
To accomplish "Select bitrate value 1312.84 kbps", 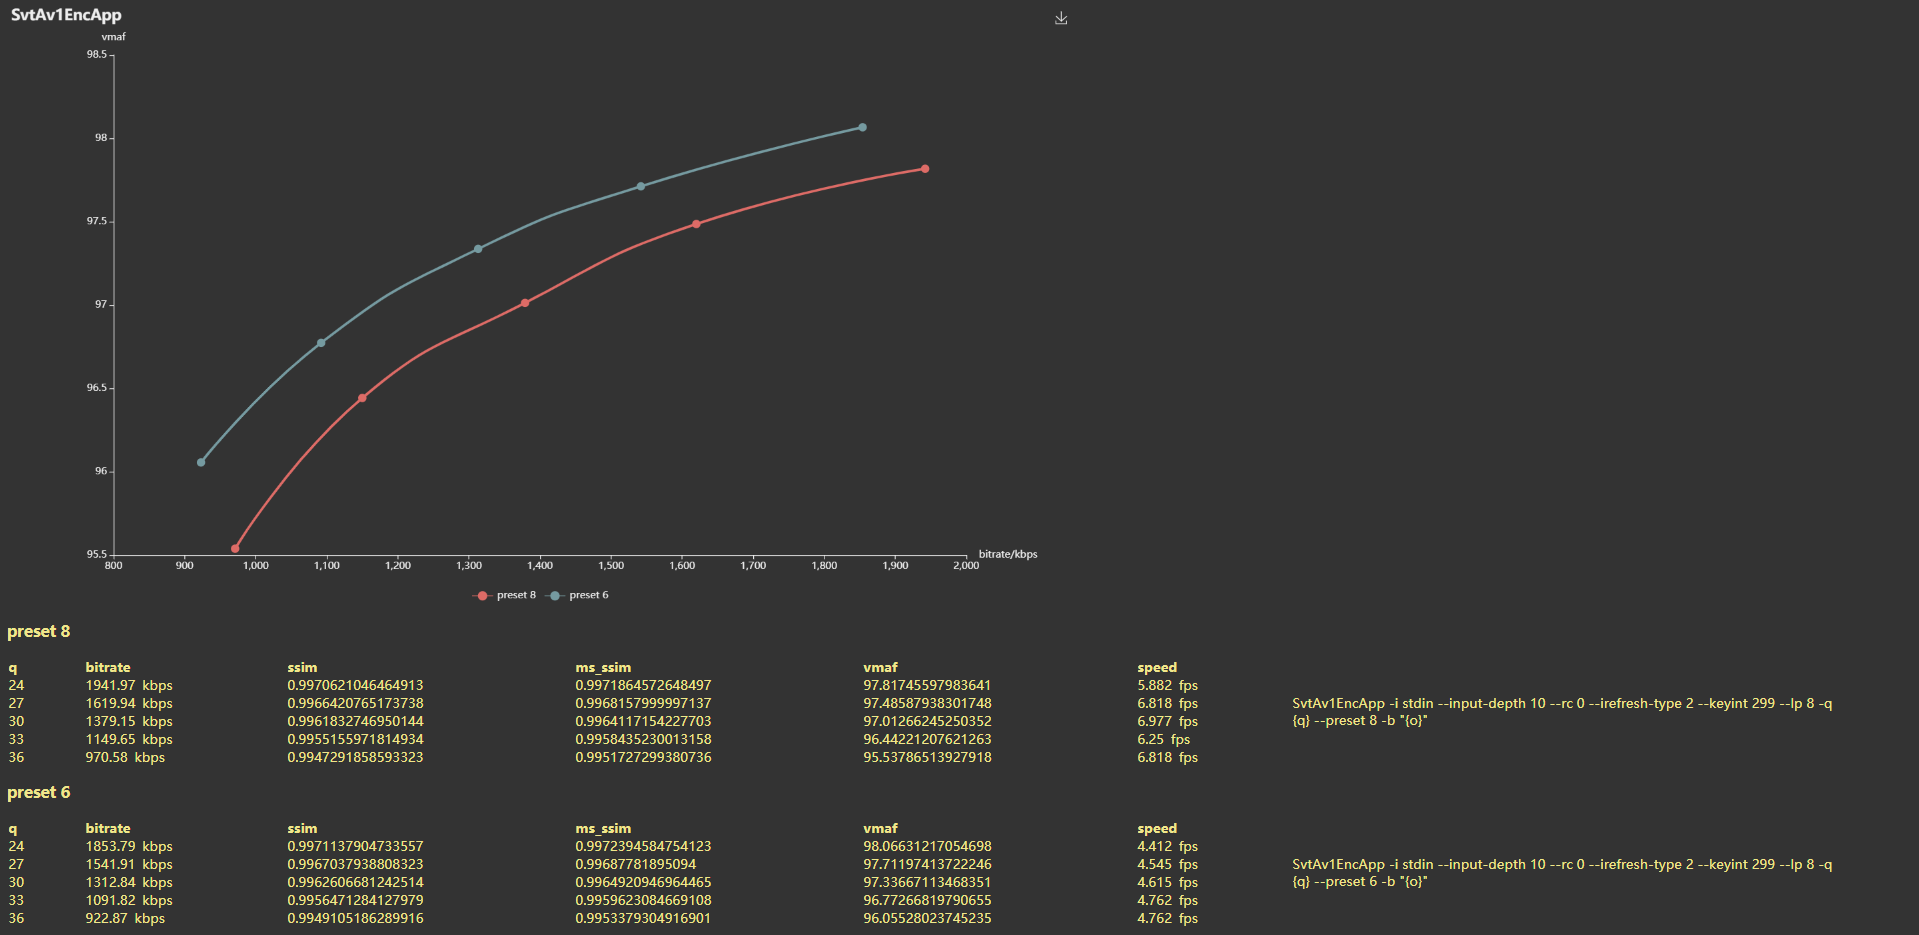I will [129, 882].
